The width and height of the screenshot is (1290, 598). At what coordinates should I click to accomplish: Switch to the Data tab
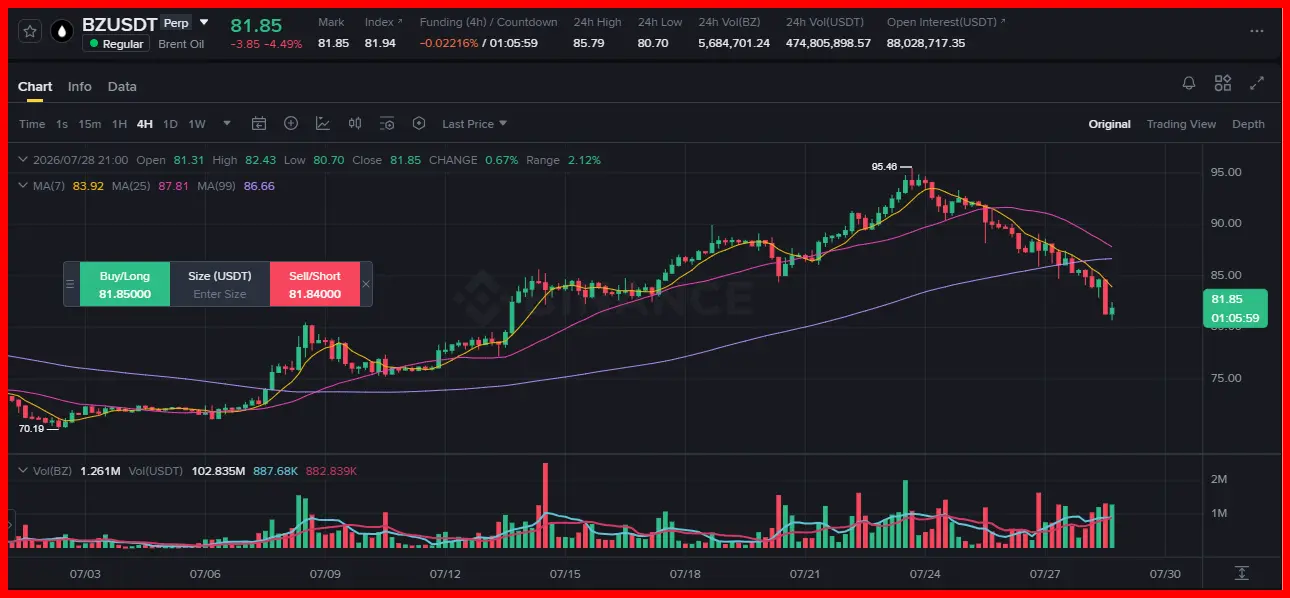point(122,87)
